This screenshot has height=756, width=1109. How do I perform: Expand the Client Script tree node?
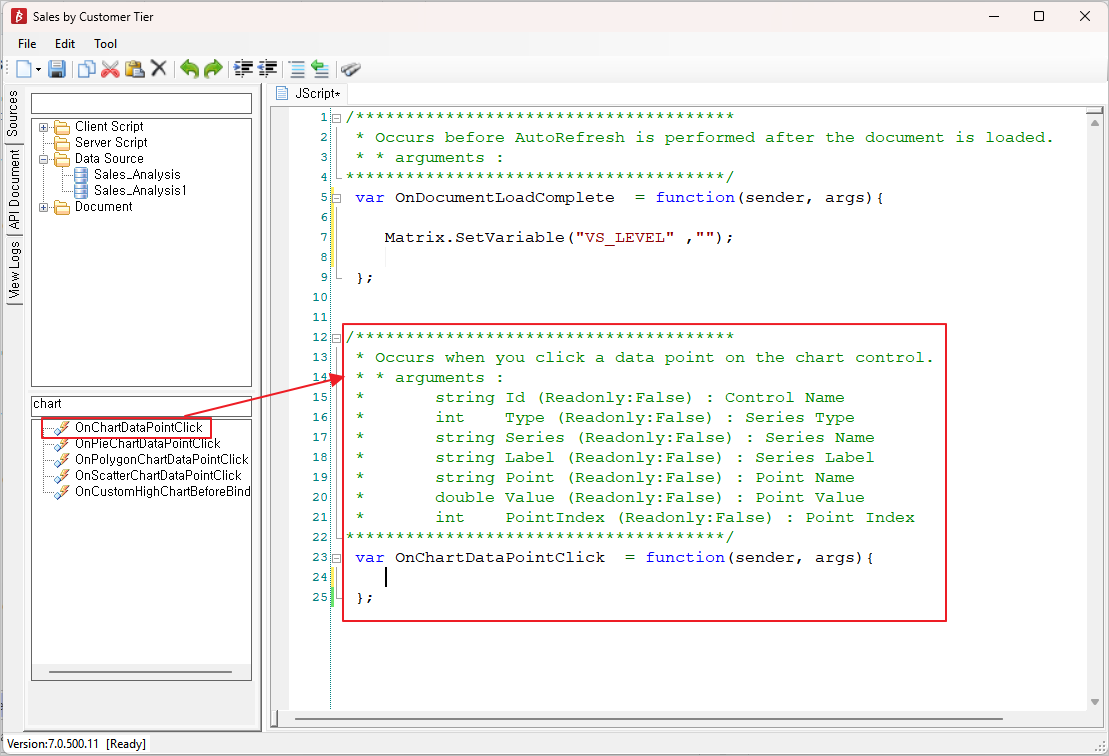[44, 127]
